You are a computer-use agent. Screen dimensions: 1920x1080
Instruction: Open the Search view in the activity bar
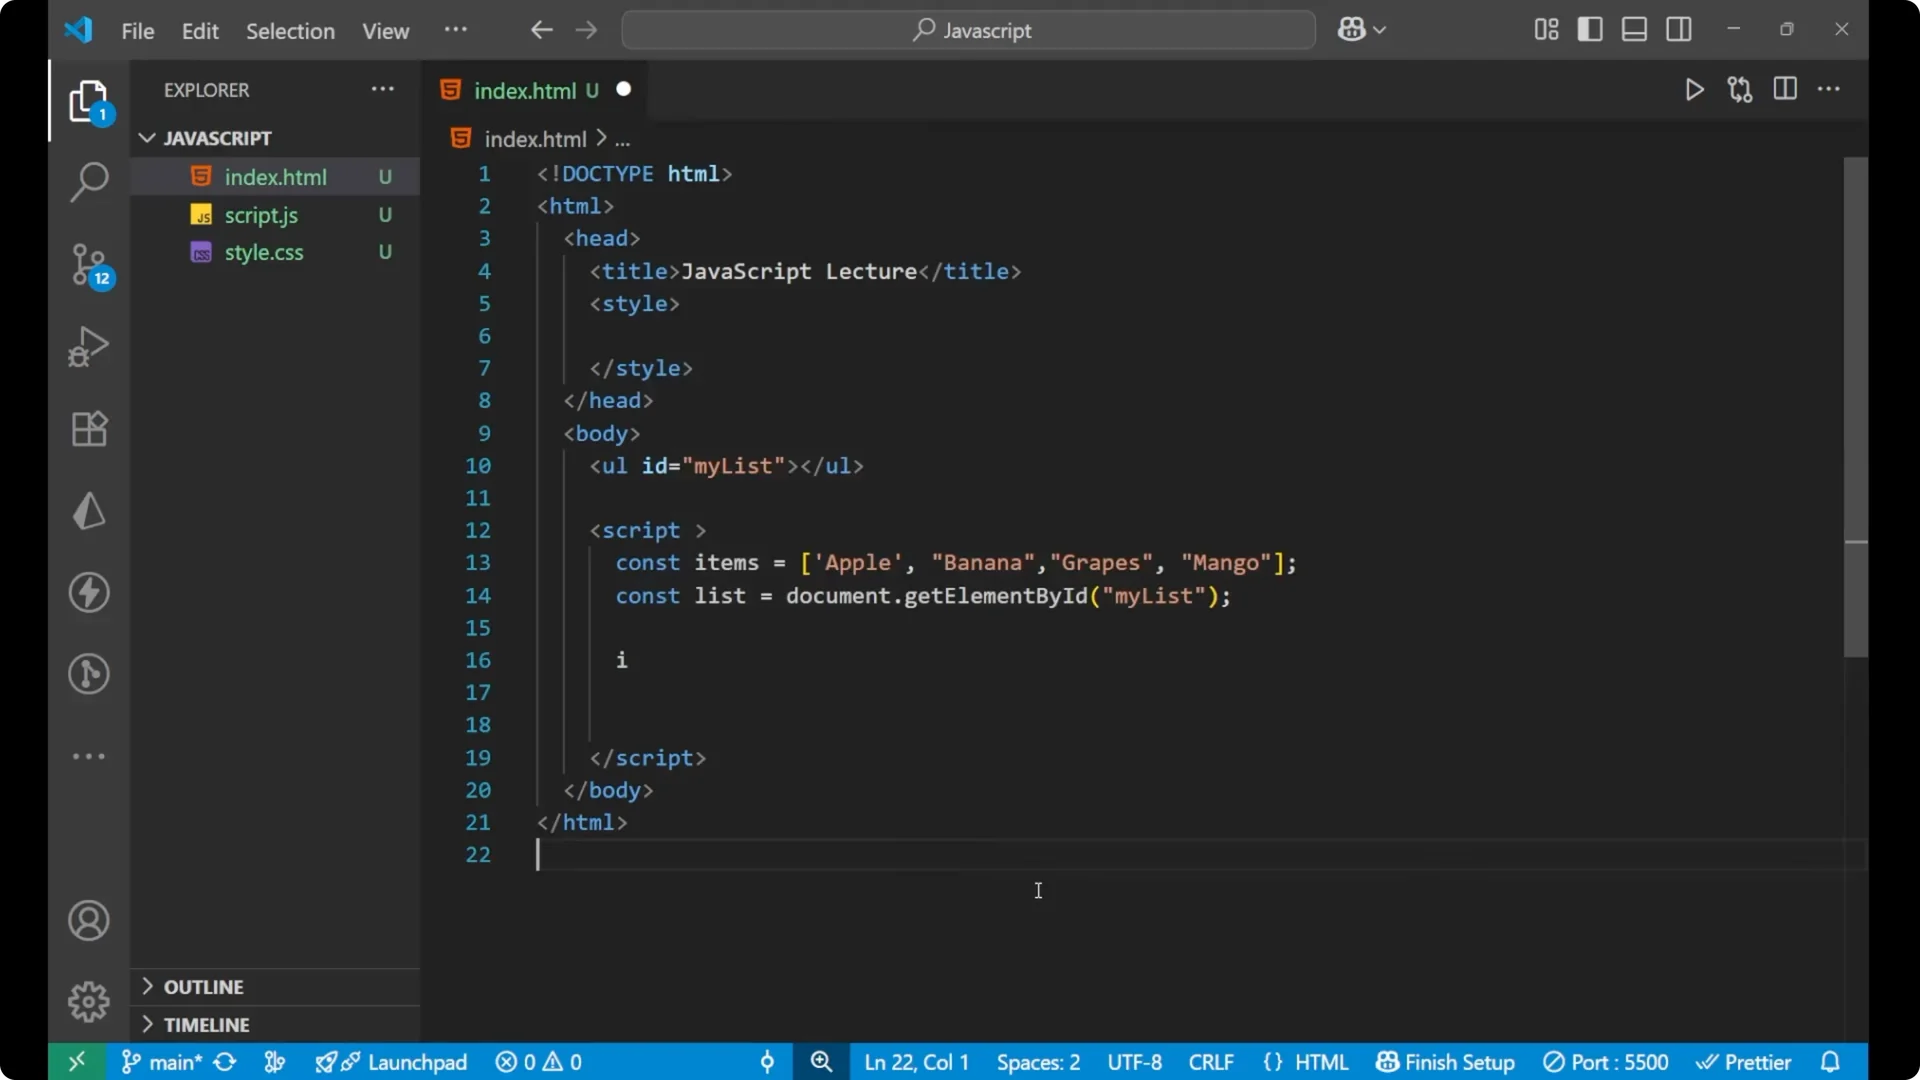pos(89,182)
